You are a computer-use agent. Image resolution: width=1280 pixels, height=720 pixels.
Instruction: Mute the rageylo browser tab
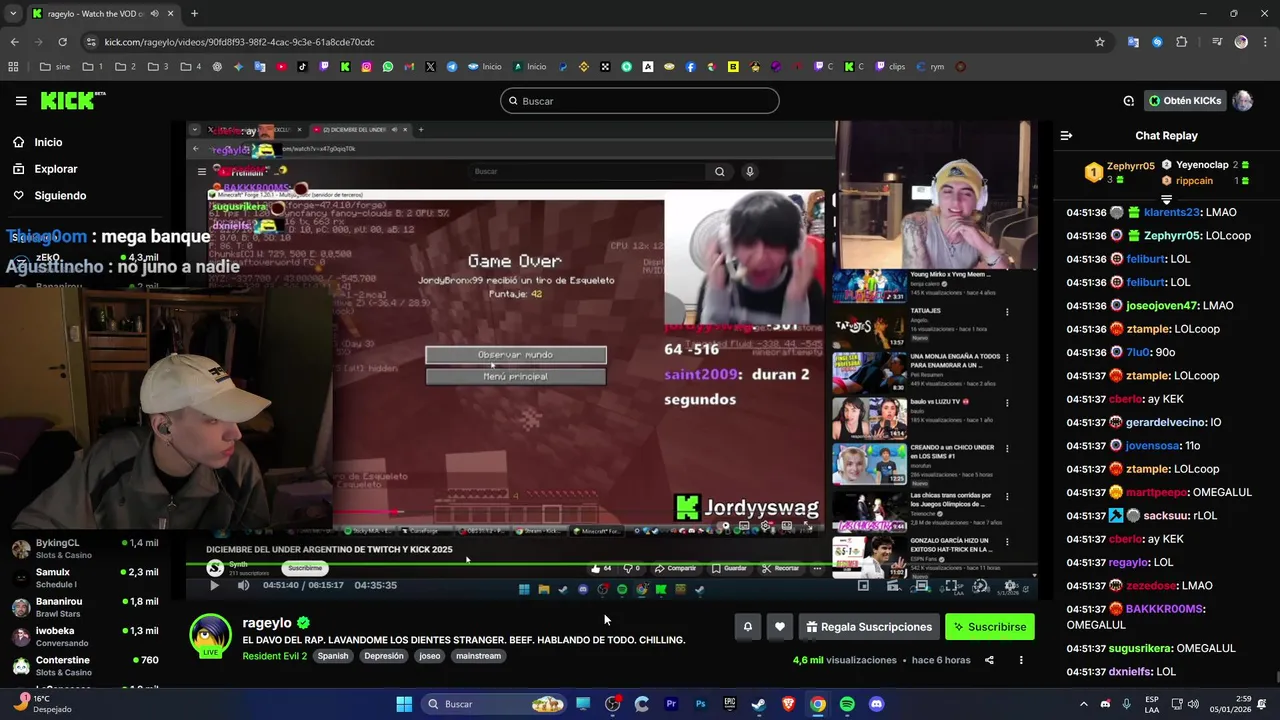pos(154,14)
